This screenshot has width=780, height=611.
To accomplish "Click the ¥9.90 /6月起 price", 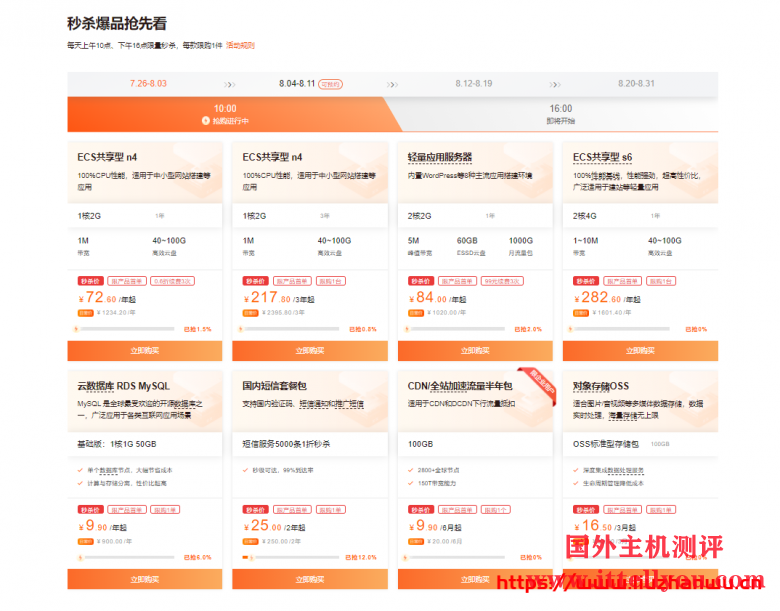I will (435, 526).
